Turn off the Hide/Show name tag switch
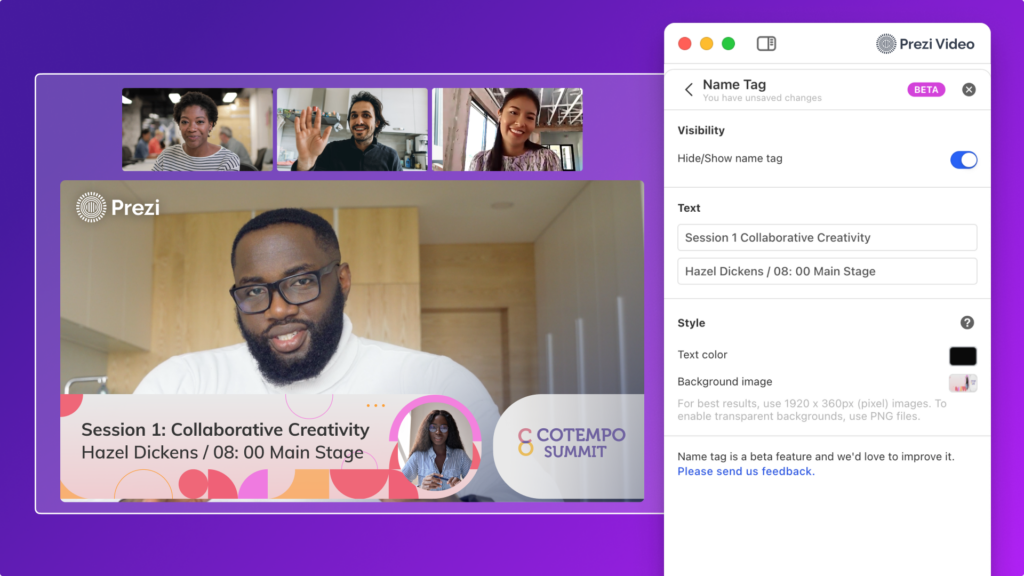Image resolution: width=1024 pixels, height=576 pixels. (963, 160)
